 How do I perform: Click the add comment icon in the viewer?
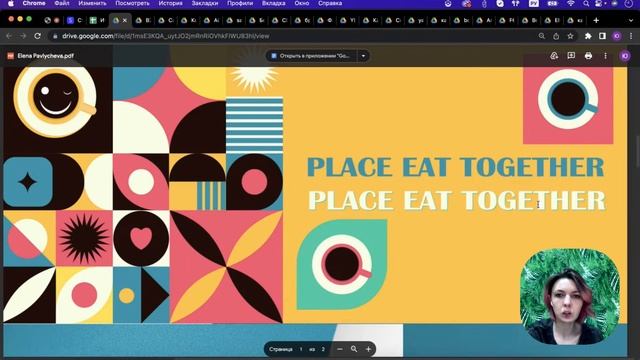click(x=571, y=56)
